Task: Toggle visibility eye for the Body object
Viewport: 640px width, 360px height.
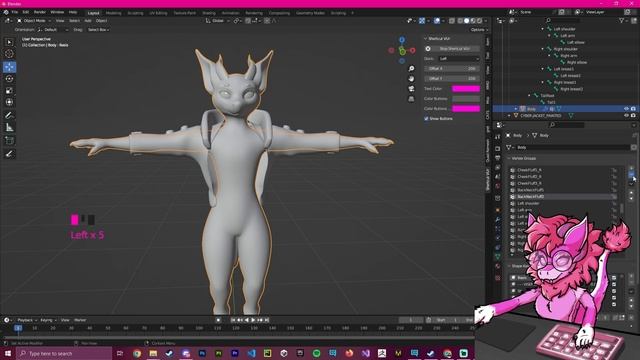Action: (626, 109)
